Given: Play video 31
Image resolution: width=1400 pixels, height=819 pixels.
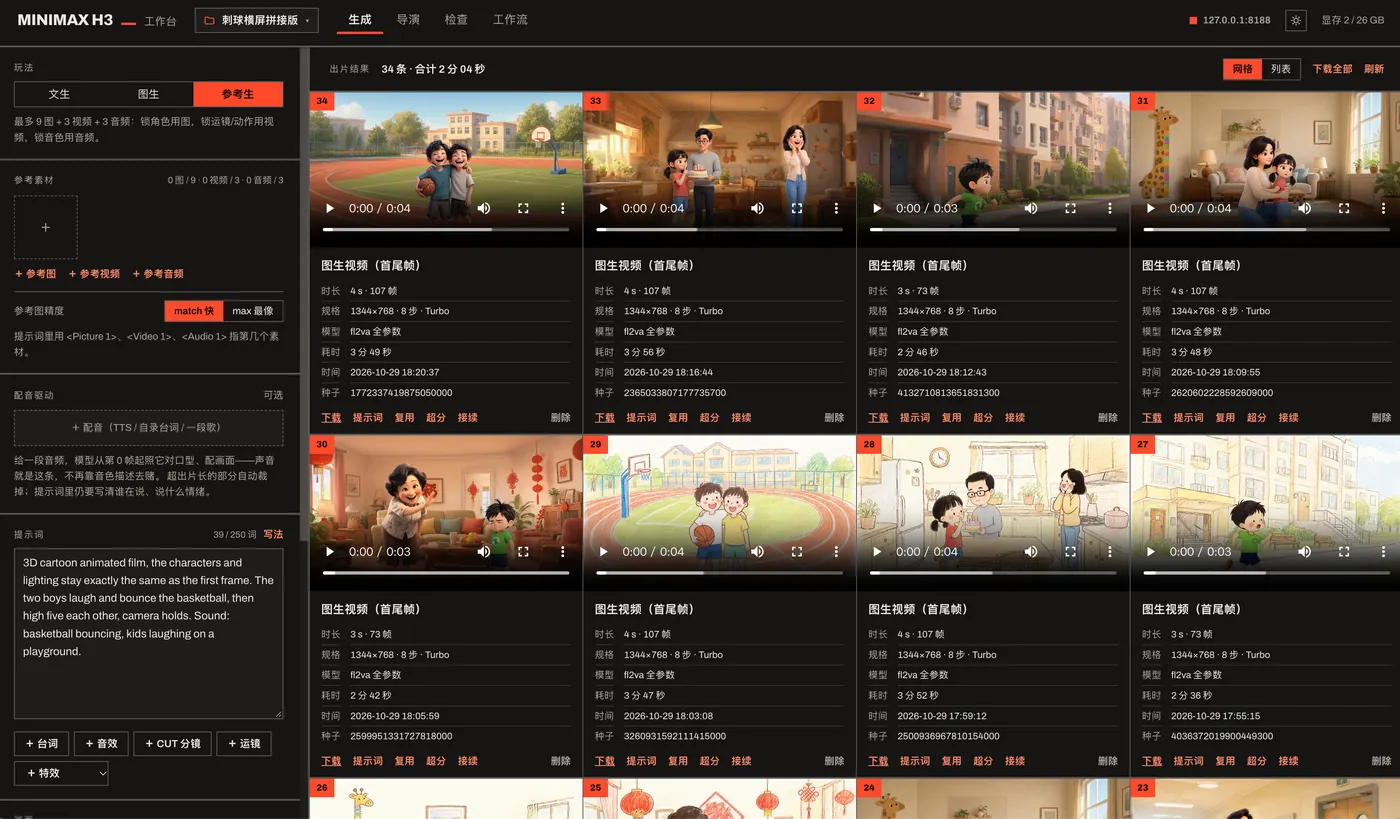Looking at the screenshot, I should 1151,208.
